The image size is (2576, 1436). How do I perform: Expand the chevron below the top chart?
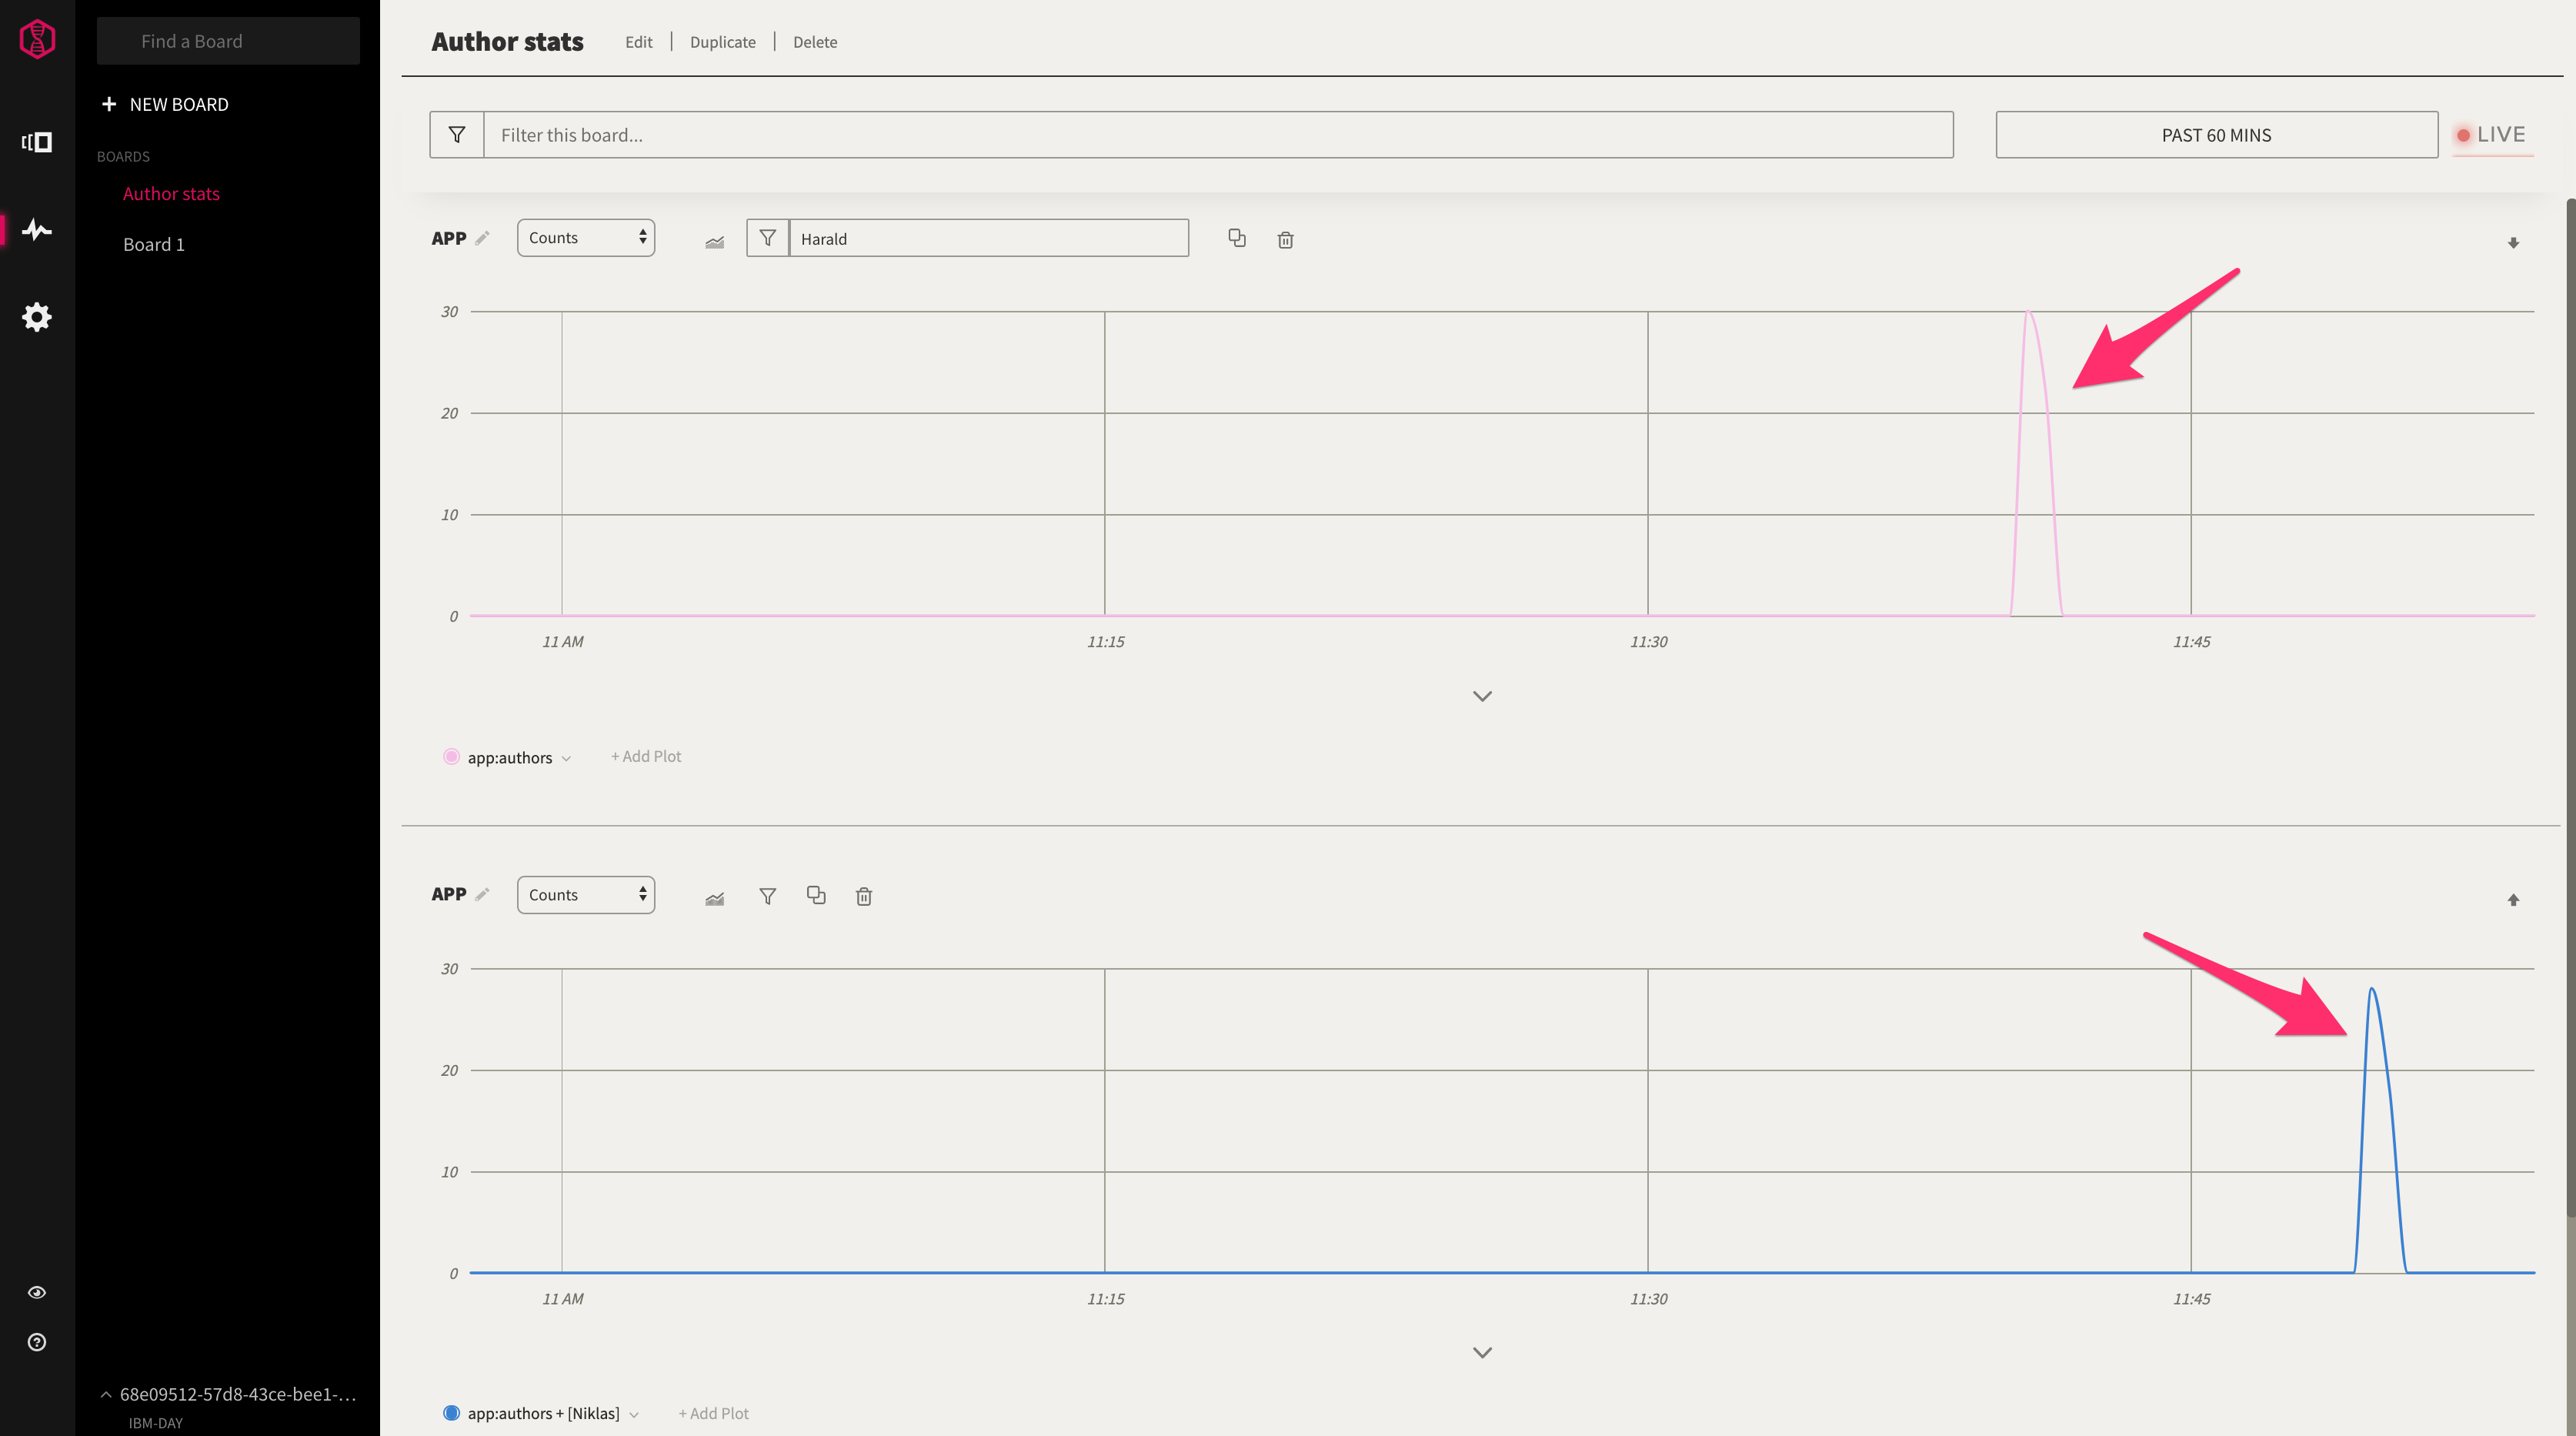tap(1482, 696)
